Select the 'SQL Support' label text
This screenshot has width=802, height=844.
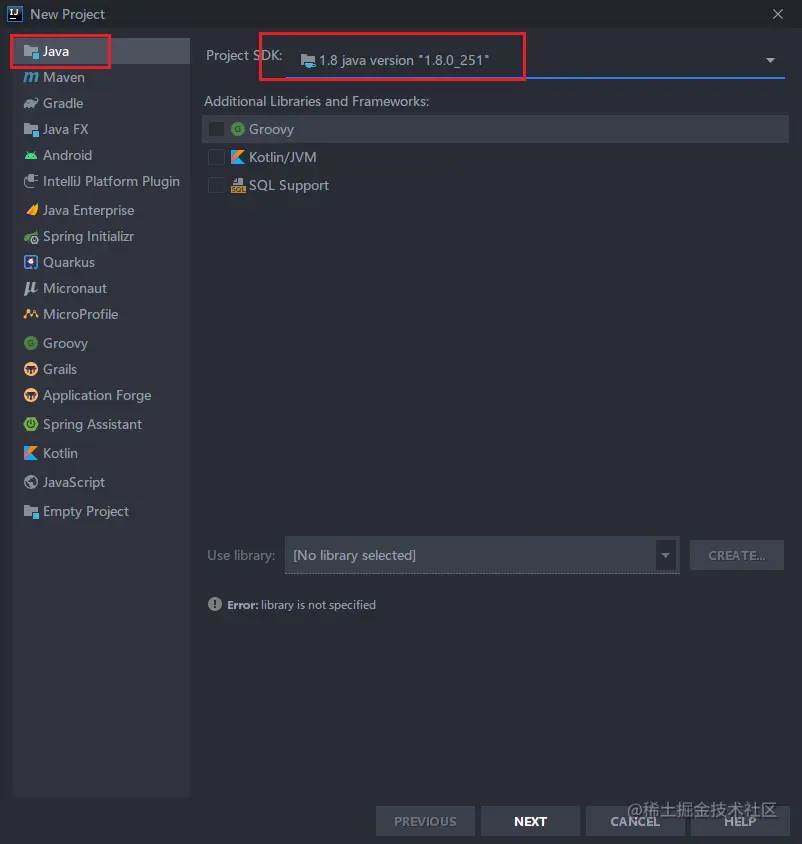(289, 186)
